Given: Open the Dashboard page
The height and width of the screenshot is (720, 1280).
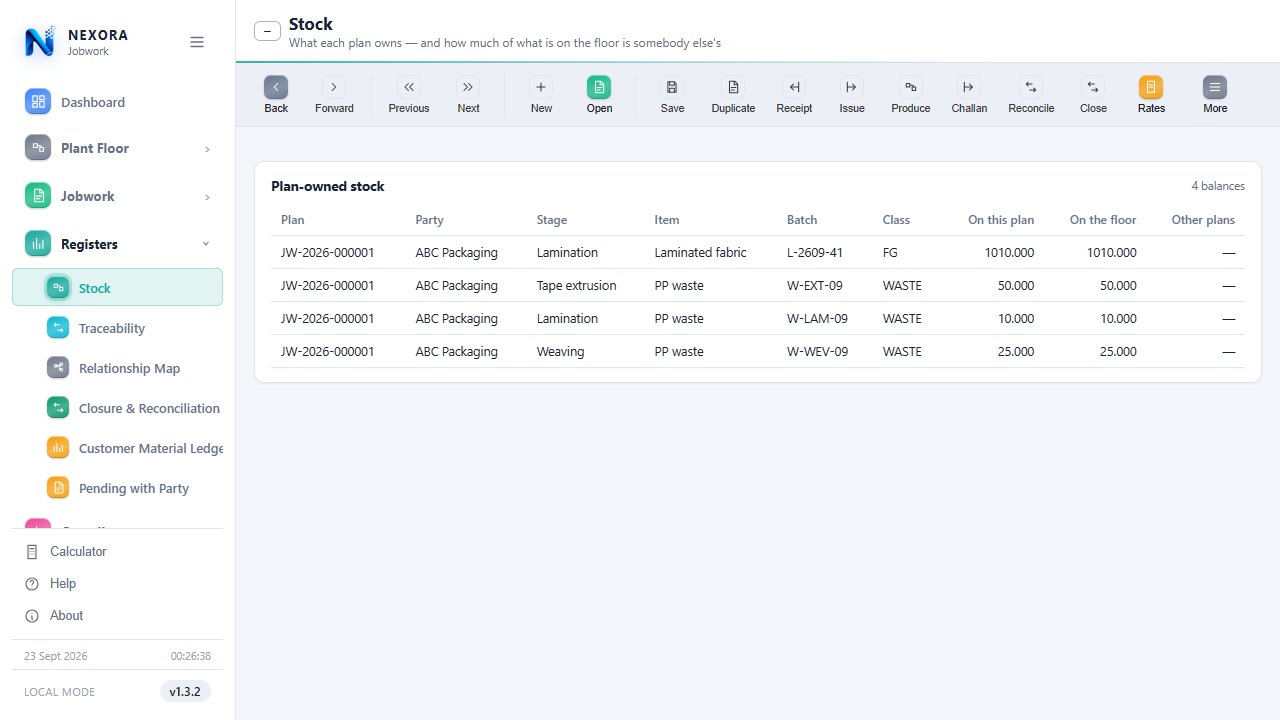Looking at the screenshot, I should (118, 102).
